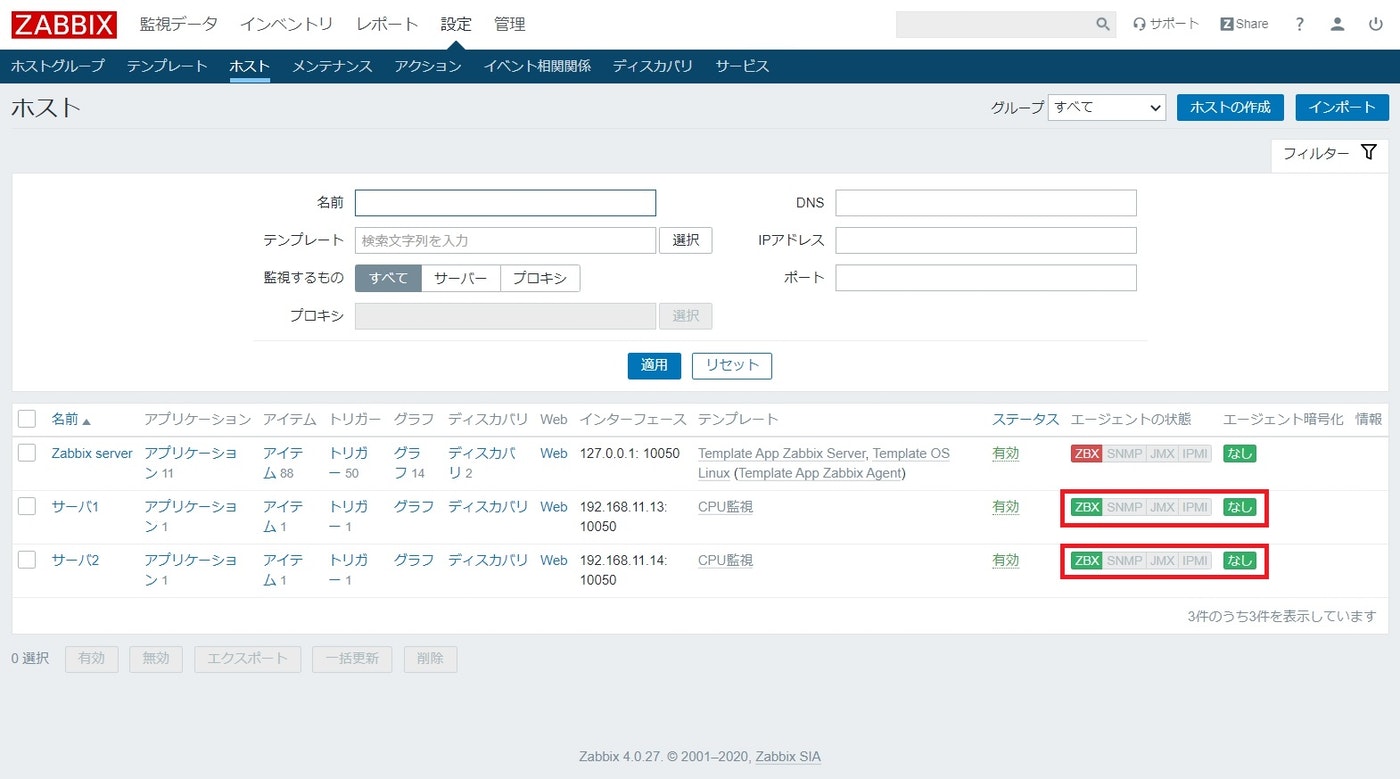The image size is (1400, 779).
Task: Select the checkbox for Zabbix server row
Action: [x=27, y=453]
